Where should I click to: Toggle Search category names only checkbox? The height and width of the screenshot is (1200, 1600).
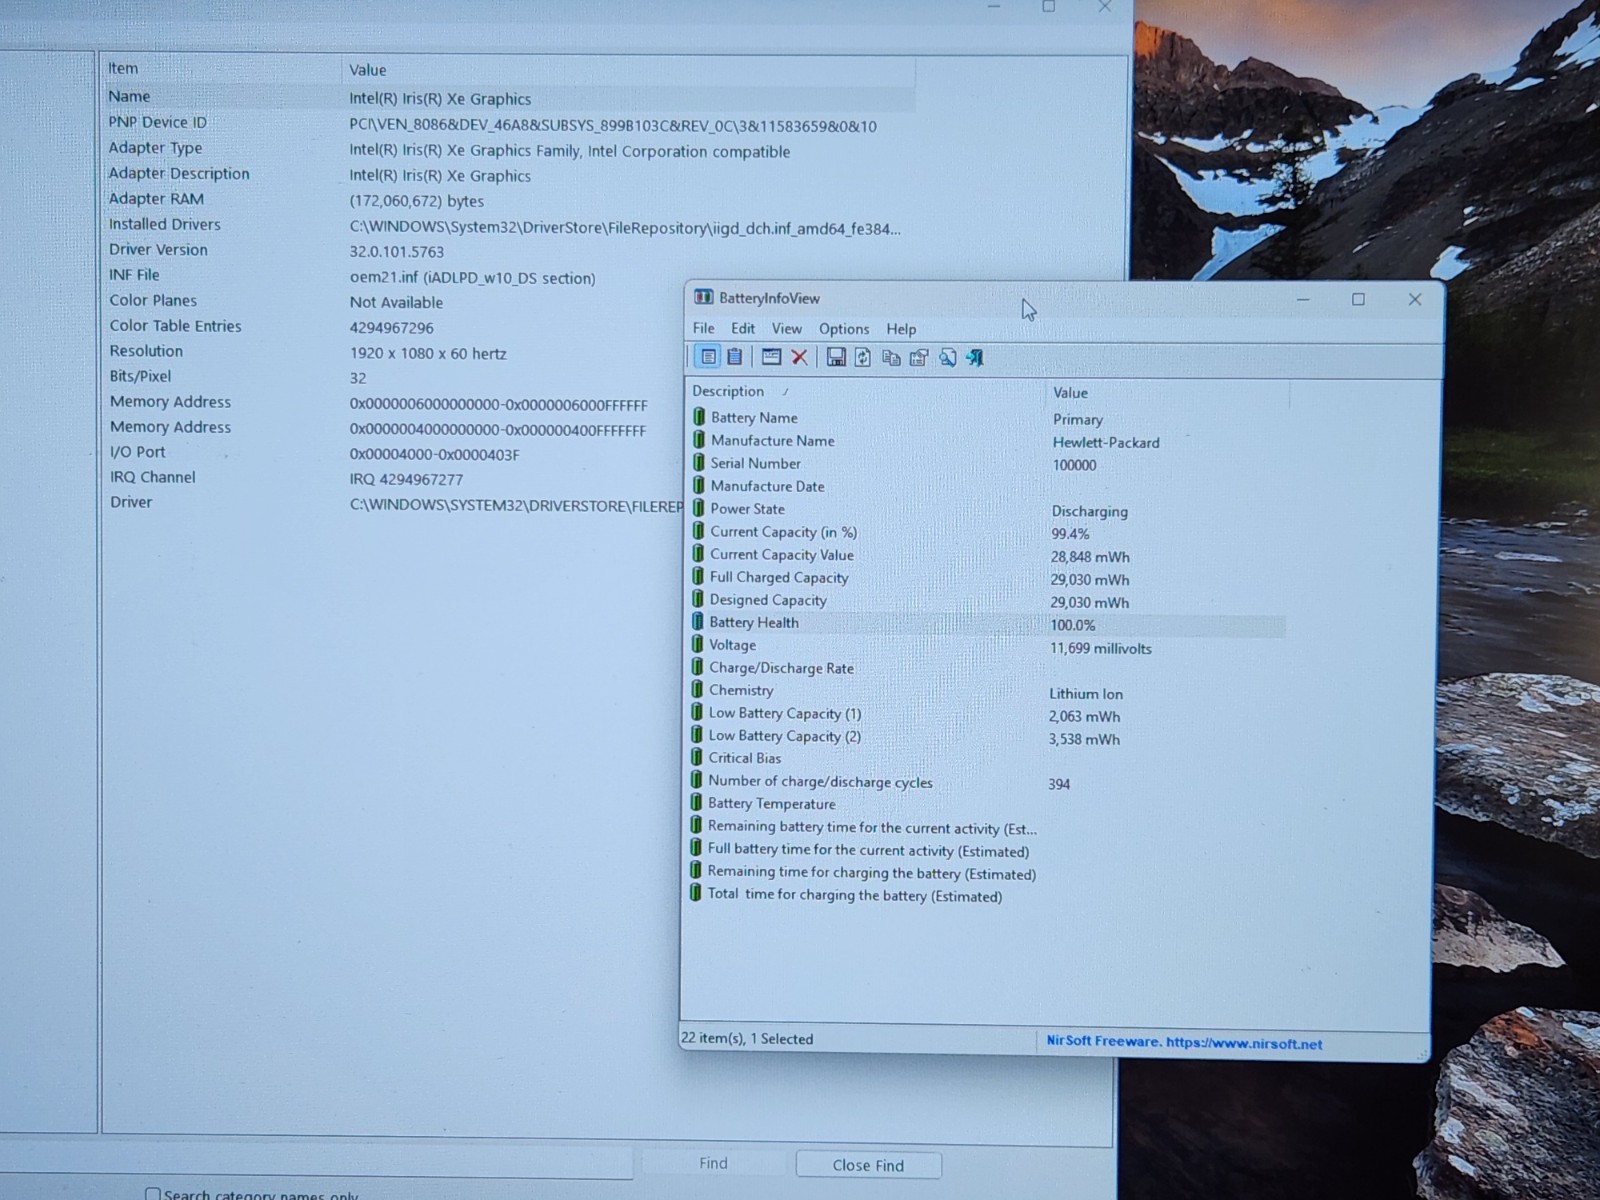coord(153,1194)
